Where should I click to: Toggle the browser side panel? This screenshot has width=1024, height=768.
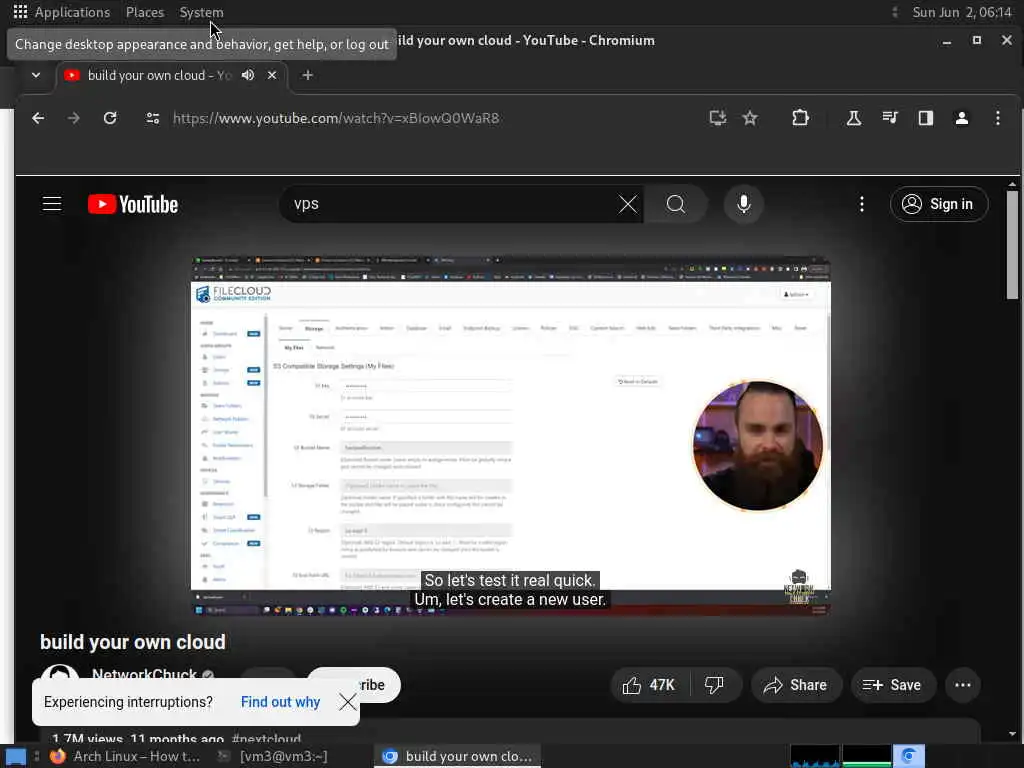tap(925, 118)
